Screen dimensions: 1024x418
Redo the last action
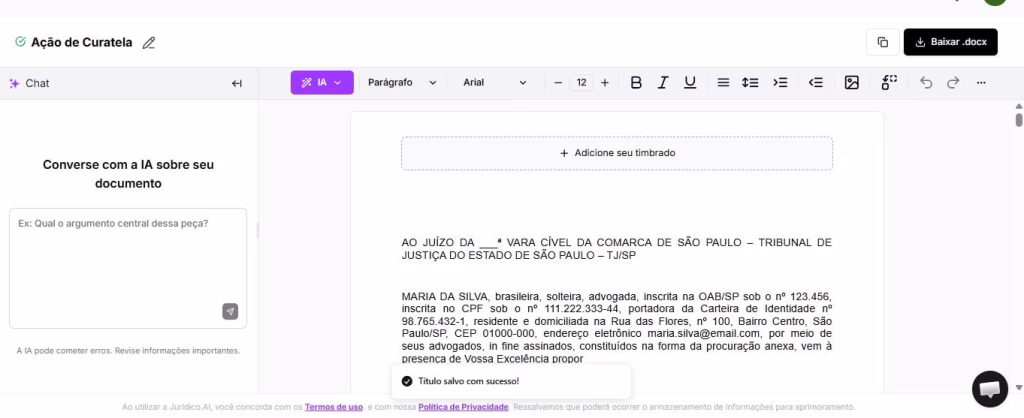[953, 83]
